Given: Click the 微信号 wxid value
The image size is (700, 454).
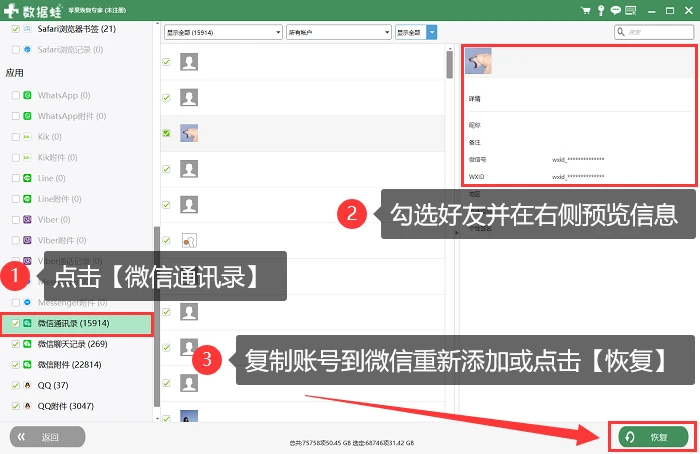Looking at the screenshot, I should tap(578, 159).
